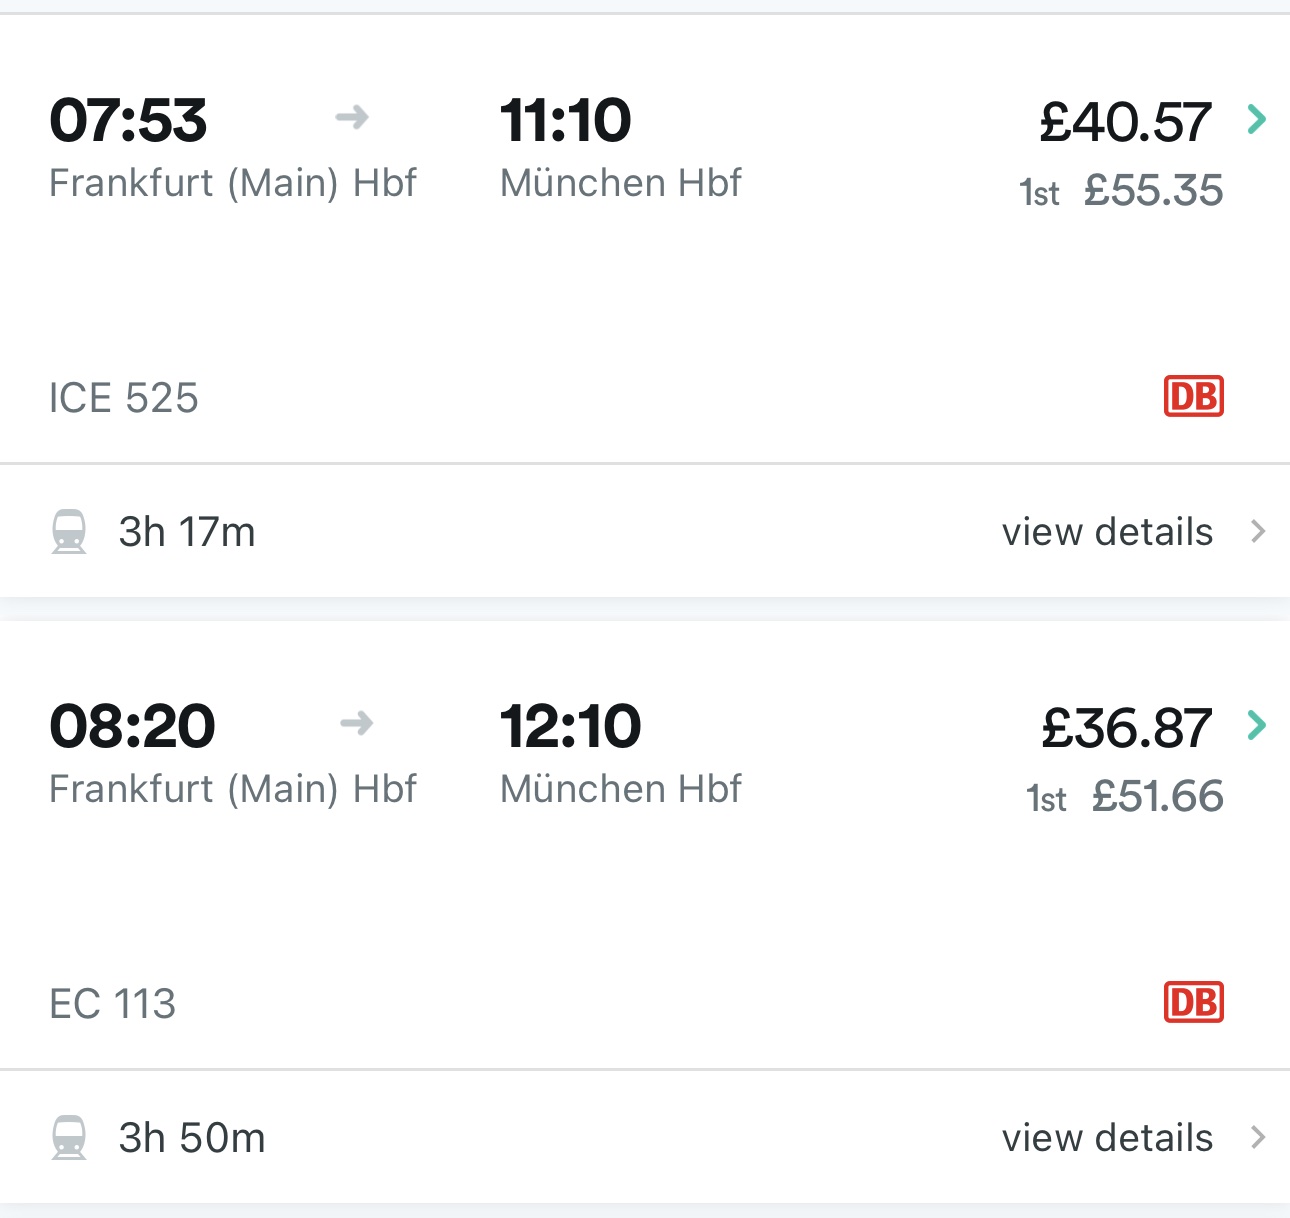Click the train icon beside the 3h 50m duration
The image size is (1290, 1218).
(70, 1137)
